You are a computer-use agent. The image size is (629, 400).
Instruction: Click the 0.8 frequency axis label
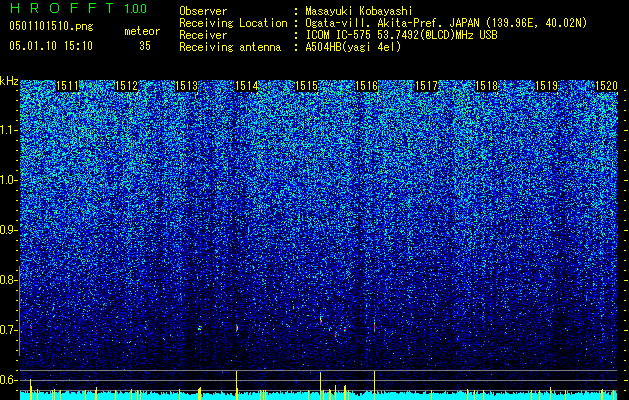pyautogui.click(x=7, y=280)
